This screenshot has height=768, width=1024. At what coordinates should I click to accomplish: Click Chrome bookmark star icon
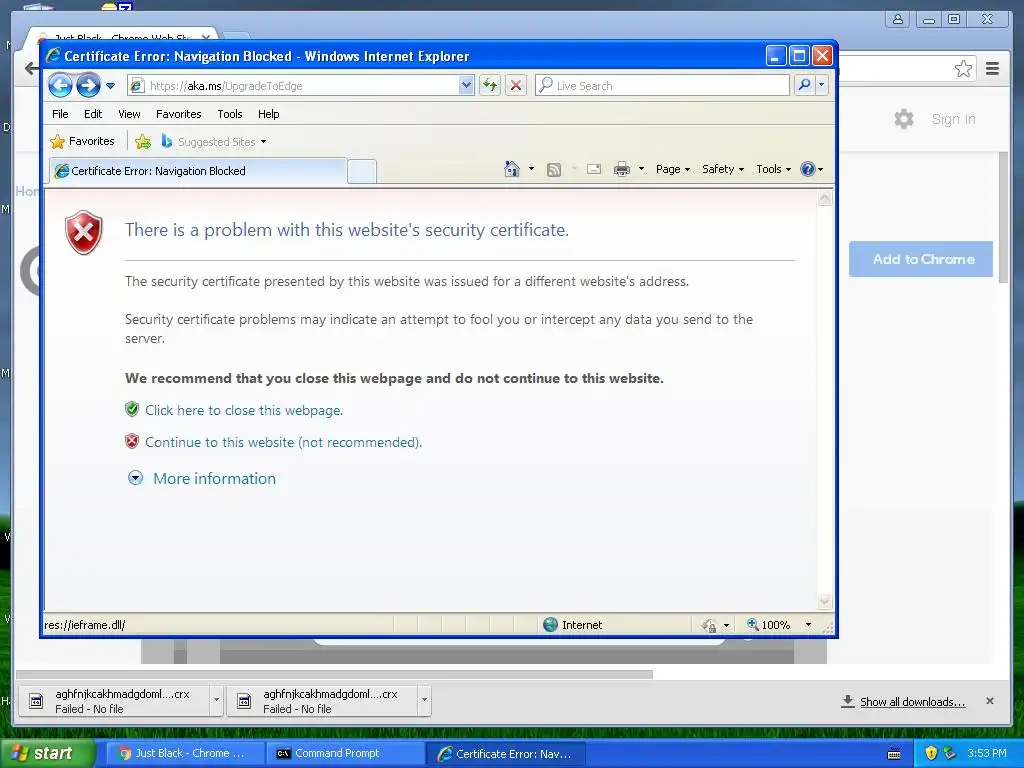(963, 69)
